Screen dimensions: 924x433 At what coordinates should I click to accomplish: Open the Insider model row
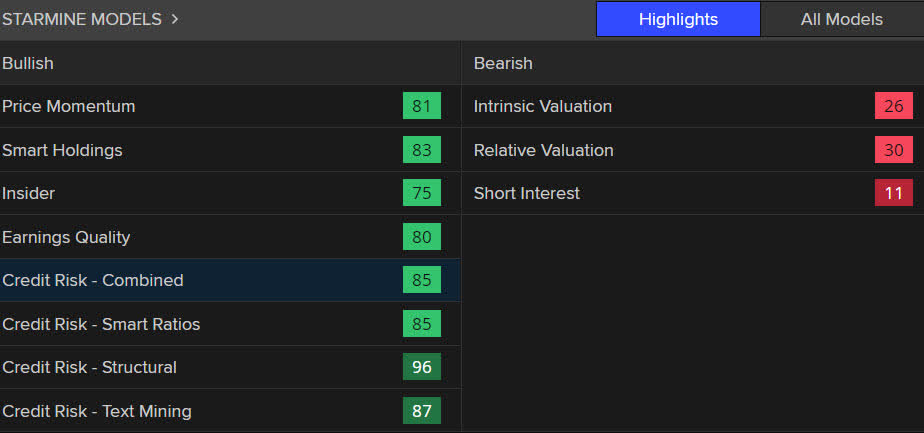230,193
